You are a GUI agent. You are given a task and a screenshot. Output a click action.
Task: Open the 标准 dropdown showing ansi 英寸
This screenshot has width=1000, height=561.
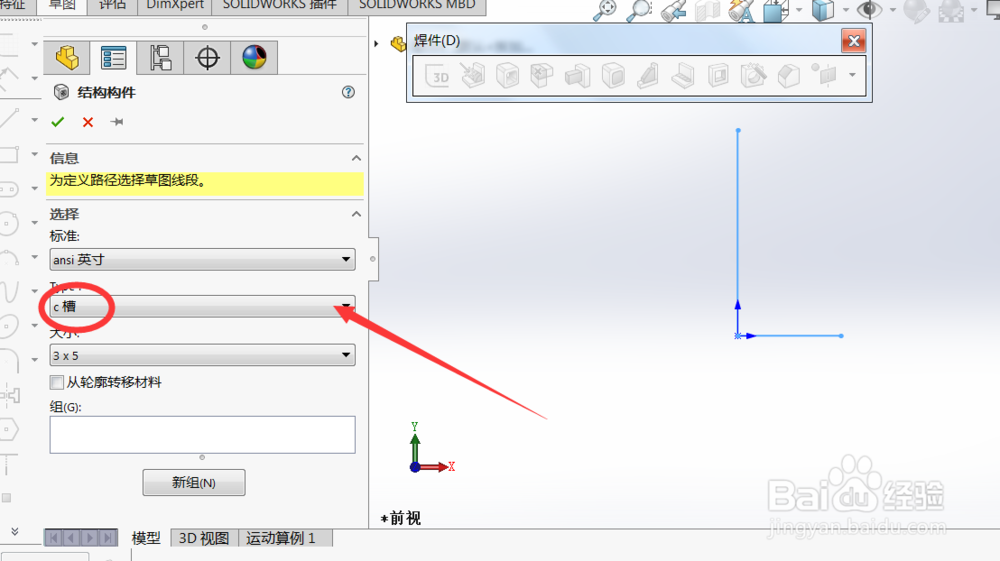[x=202, y=259]
